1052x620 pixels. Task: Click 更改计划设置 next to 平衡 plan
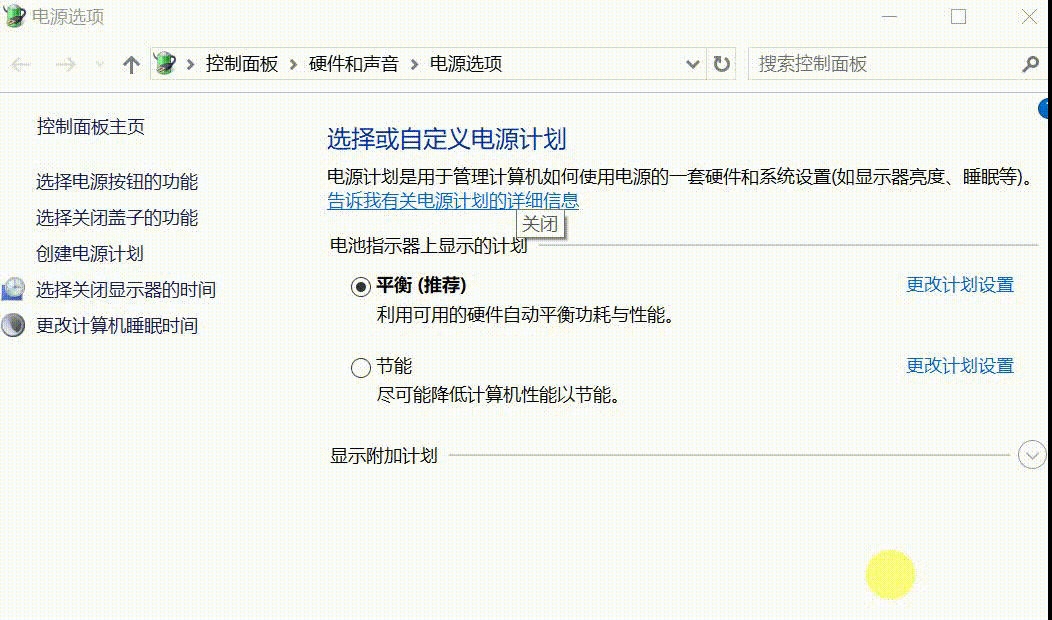click(x=960, y=285)
